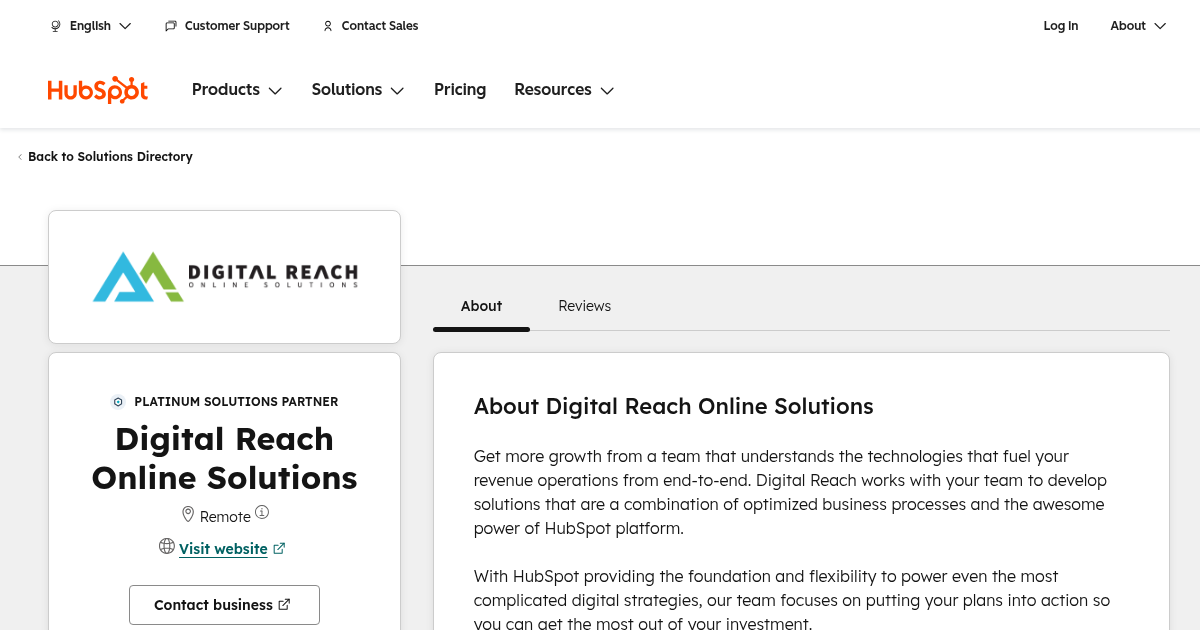Viewport: 1200px width, 630px height.
Task: Click the back arrow before Solutions Directory
Action: point(20,157)
